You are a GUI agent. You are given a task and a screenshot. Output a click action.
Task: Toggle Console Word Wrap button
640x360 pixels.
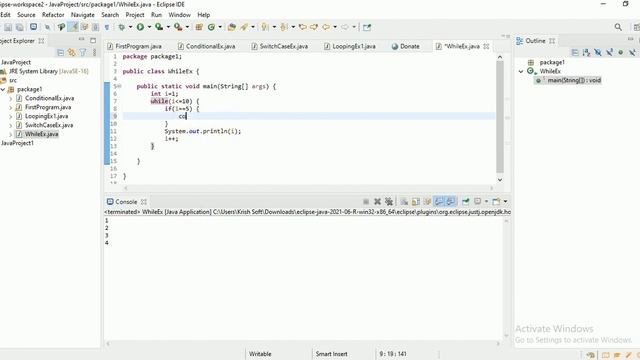[x=427, y=202]
